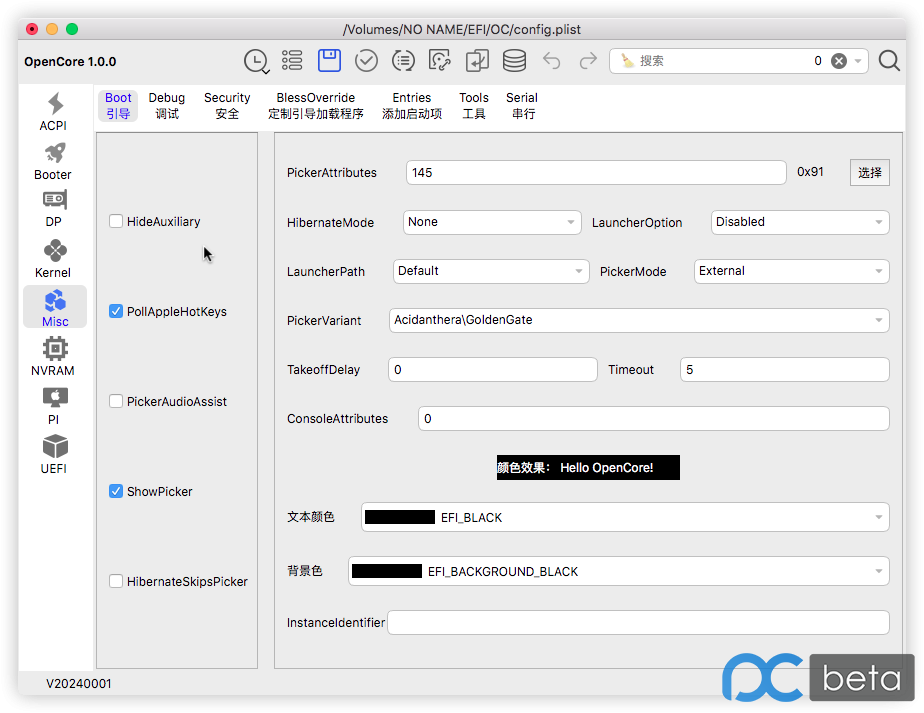
Task: Uncheck PollAppleHotKeys option
Action: coord(117,311)
